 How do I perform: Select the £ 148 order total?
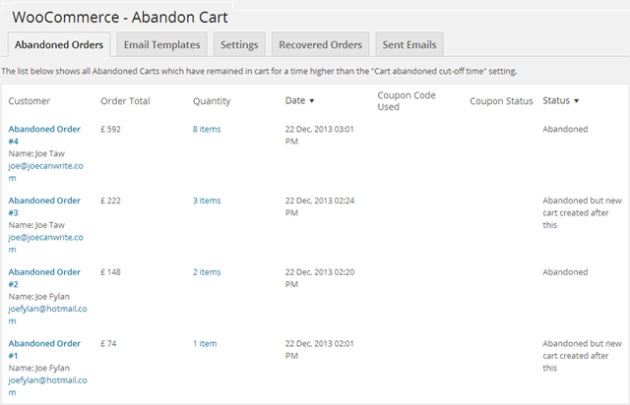pos(110,272)
